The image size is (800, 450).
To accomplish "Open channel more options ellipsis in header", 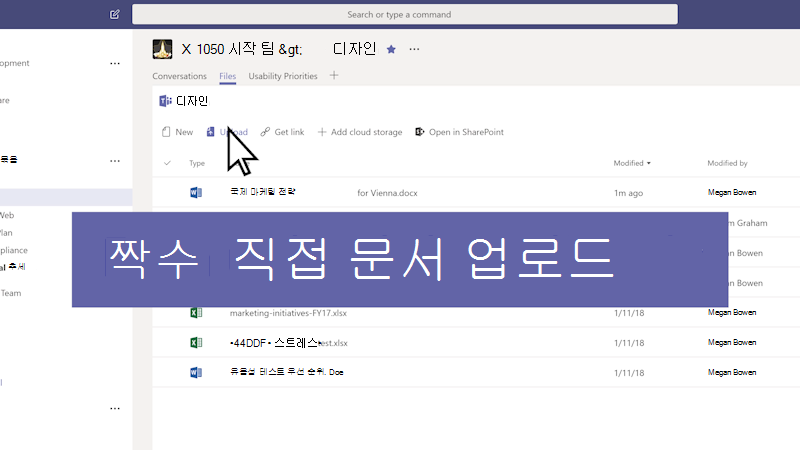I will (x=414, y=49).
